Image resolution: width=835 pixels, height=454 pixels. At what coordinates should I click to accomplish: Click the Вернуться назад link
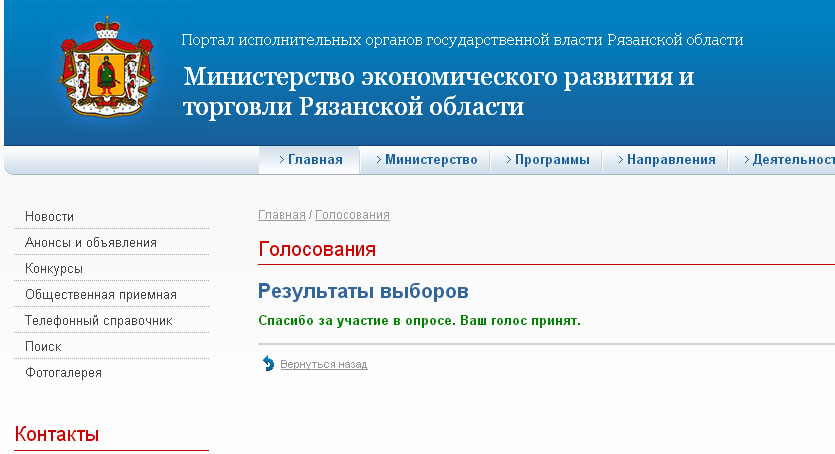click(x=324, y=365)
